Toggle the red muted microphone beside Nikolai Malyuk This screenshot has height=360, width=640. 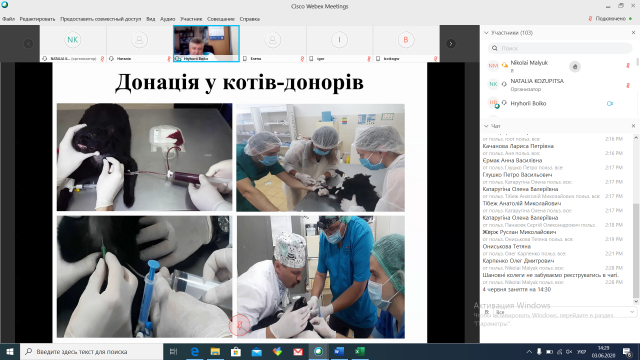pos(628,66)
